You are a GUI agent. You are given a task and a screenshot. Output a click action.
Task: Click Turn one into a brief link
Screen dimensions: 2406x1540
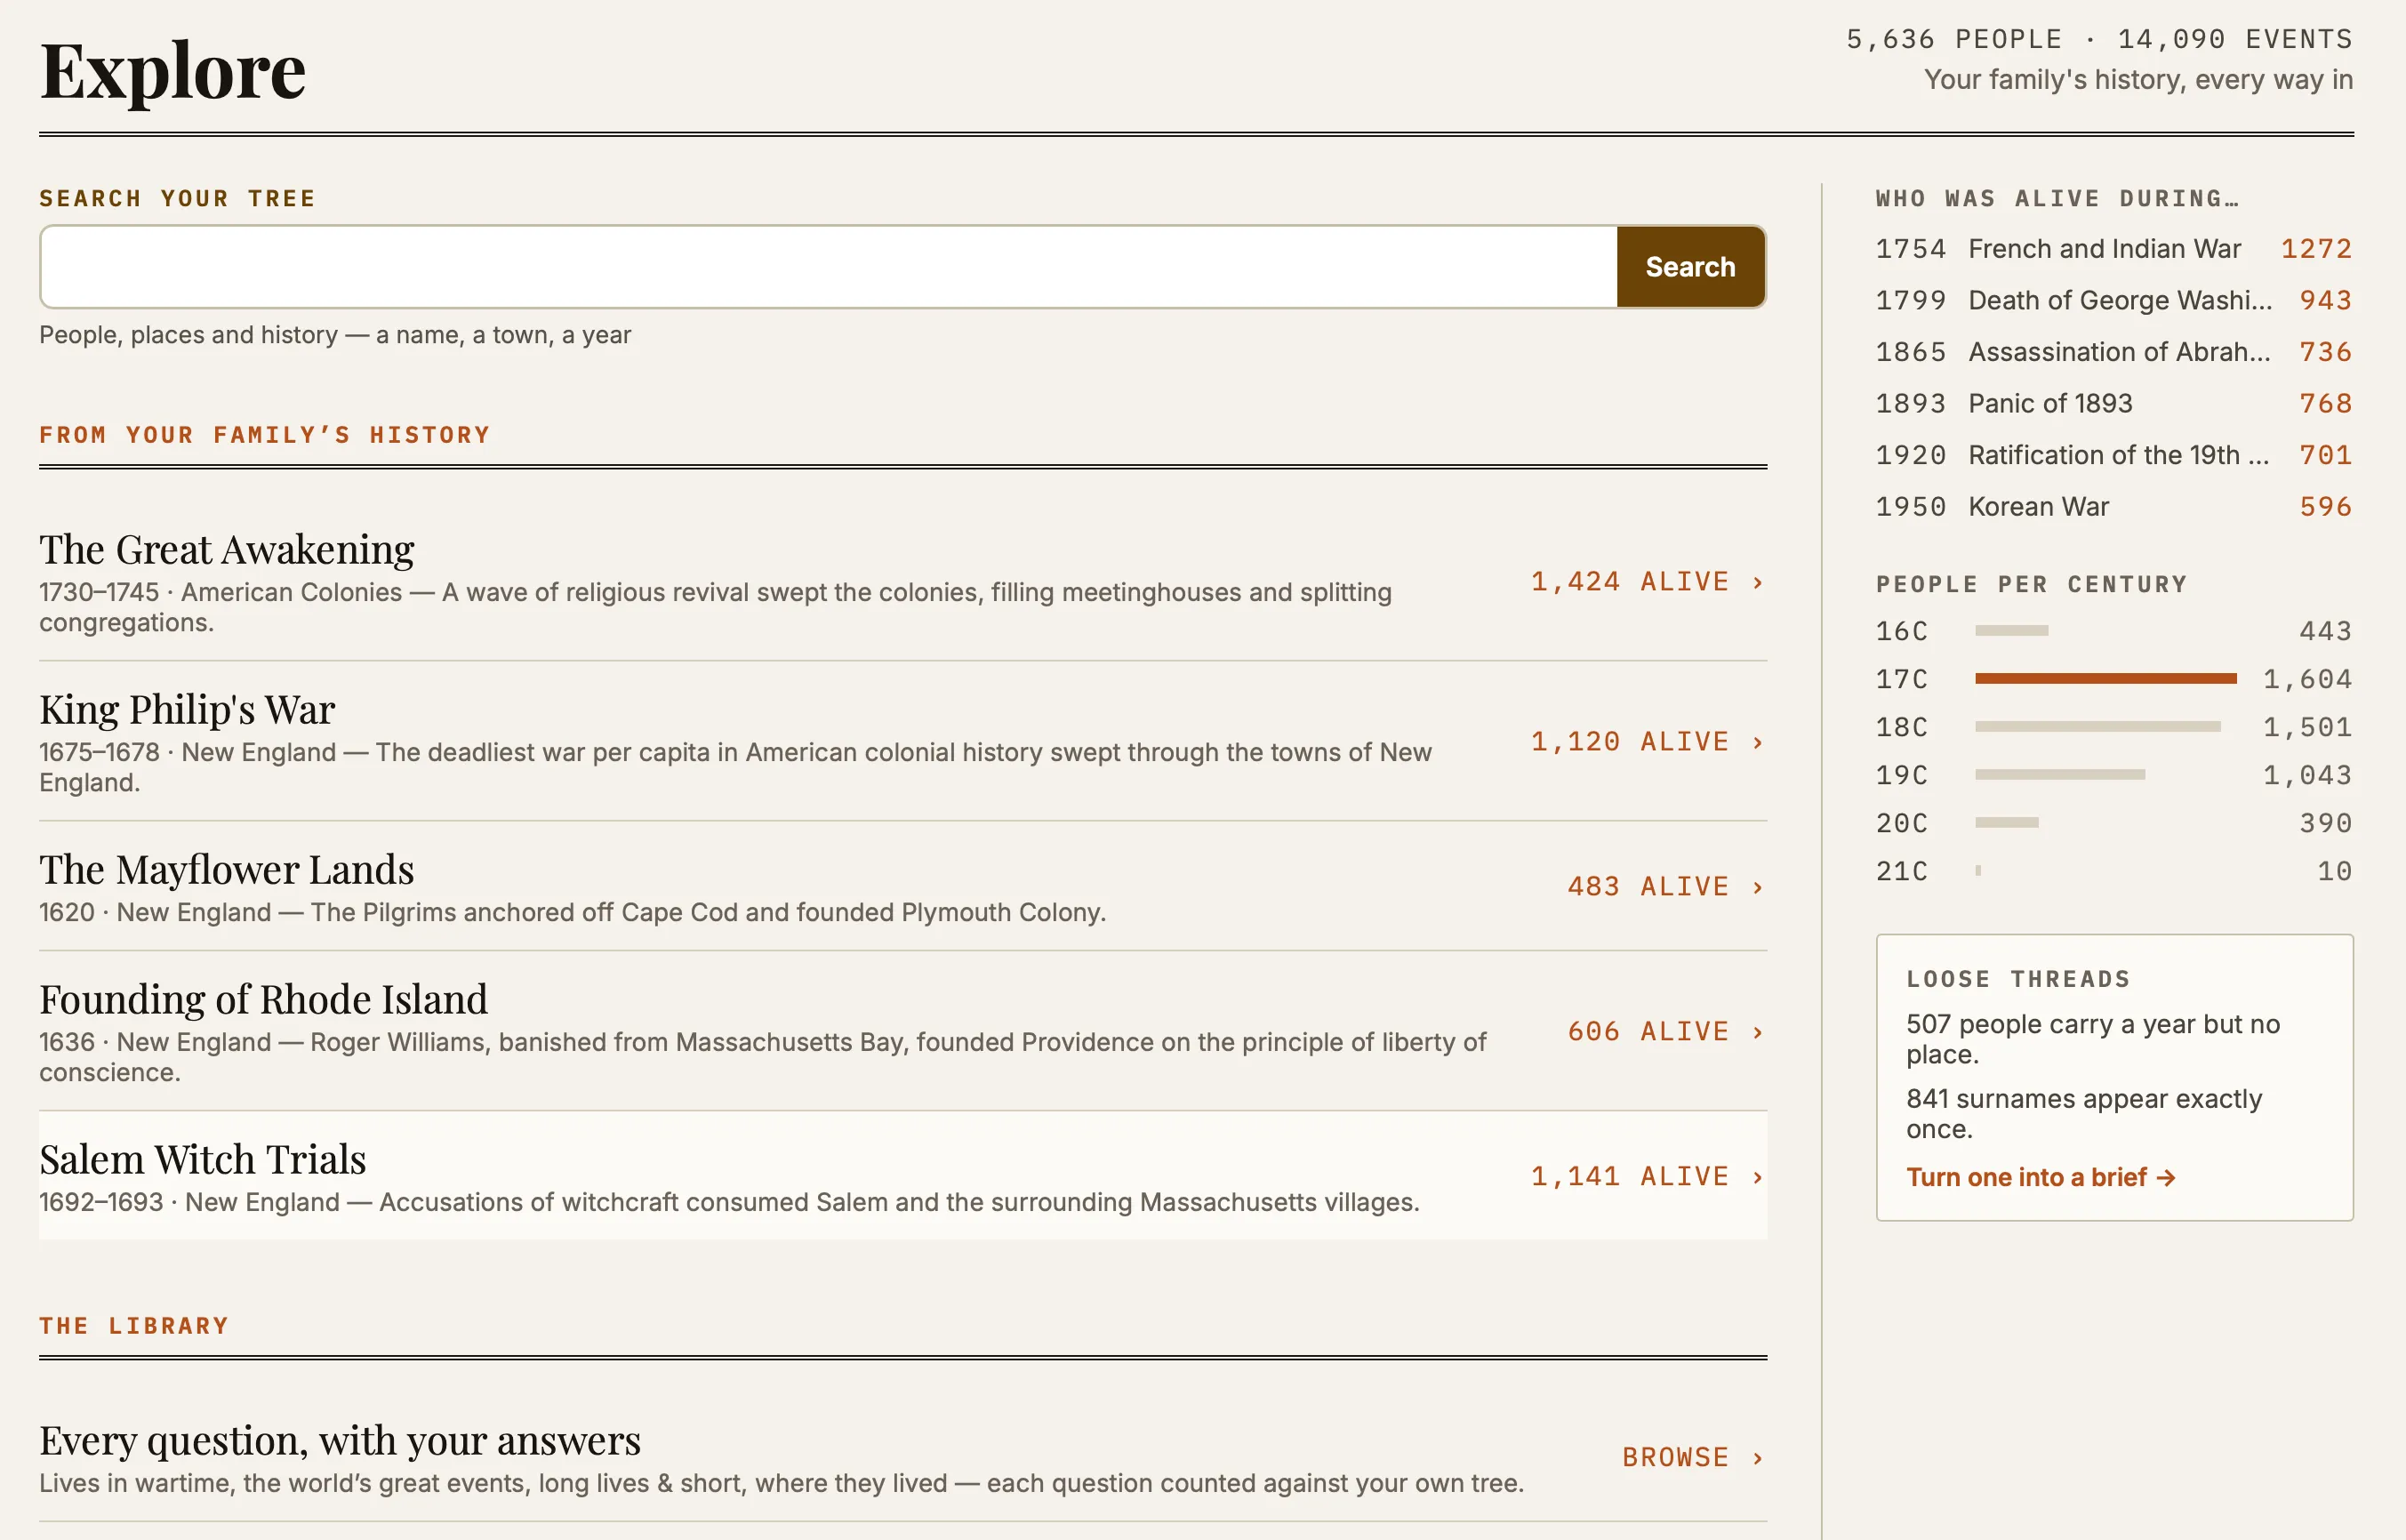(2041, 1177)
